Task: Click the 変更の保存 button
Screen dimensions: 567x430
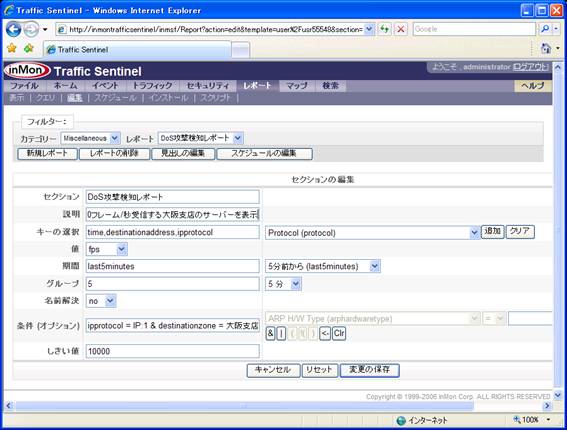Action: click(x=369, y=370)
